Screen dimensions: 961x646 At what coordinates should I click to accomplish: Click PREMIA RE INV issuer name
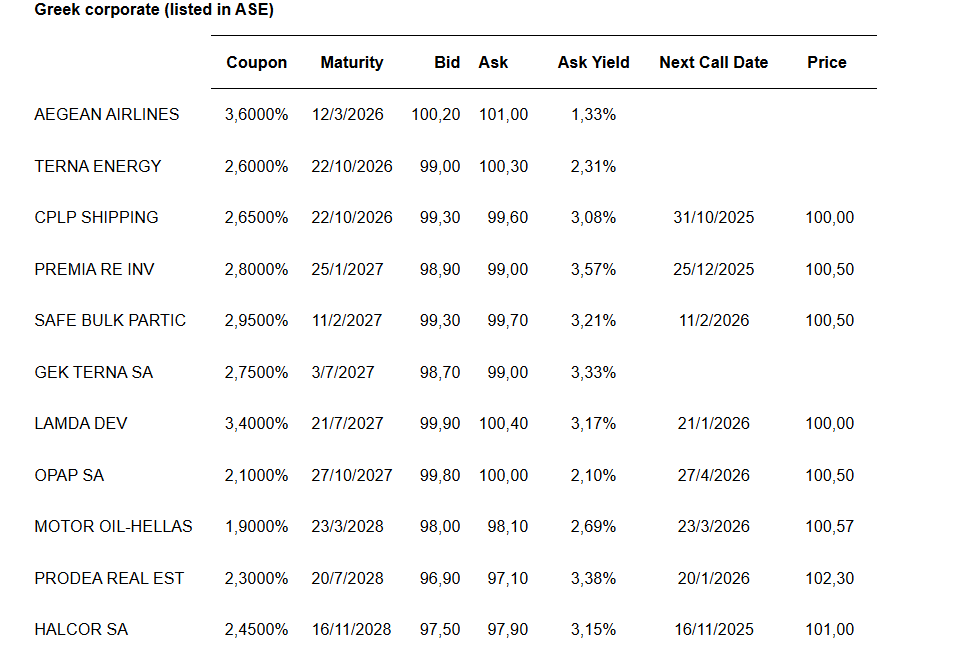pyautogui.click(x=95, y=269)
